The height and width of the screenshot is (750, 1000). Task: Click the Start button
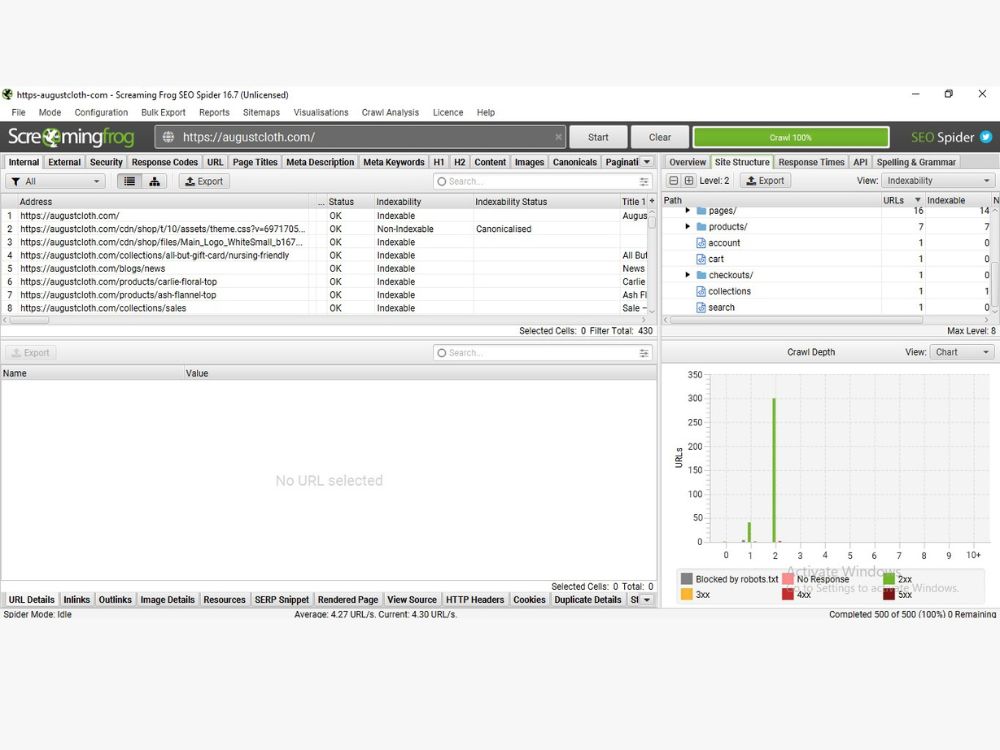(x=598, y=137)
